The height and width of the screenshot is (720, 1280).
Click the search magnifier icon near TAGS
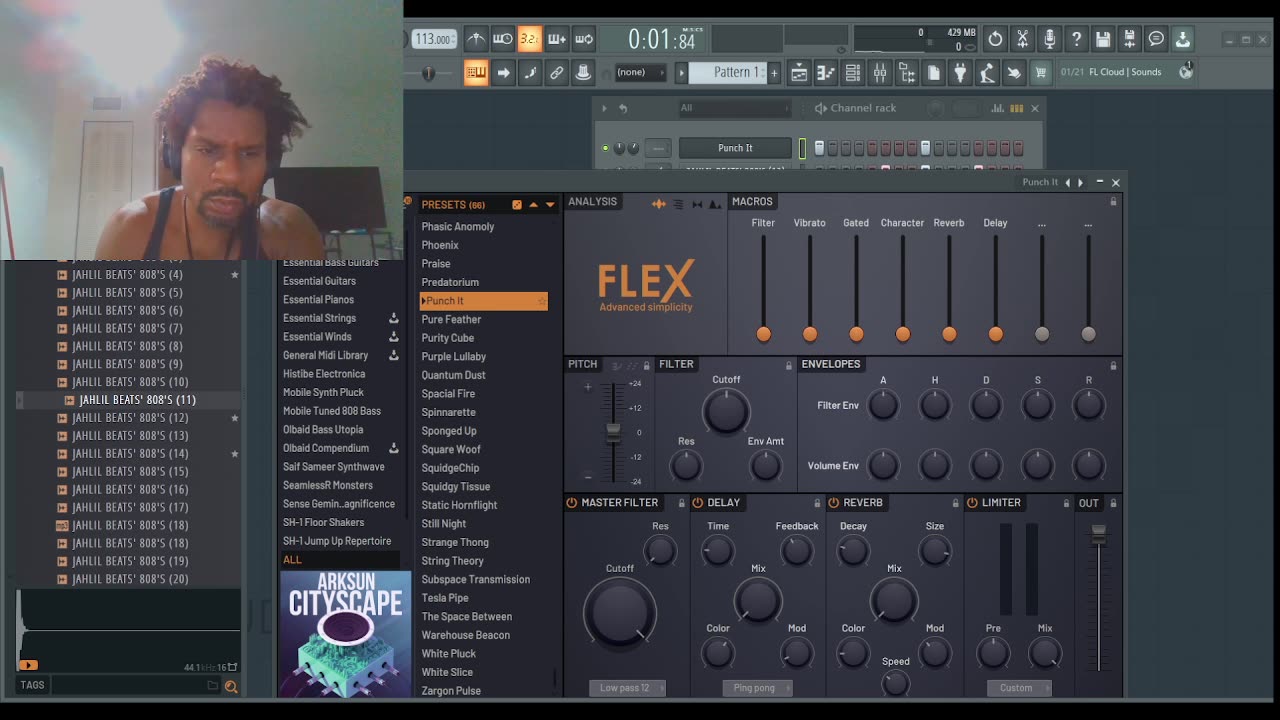[231, 686]
